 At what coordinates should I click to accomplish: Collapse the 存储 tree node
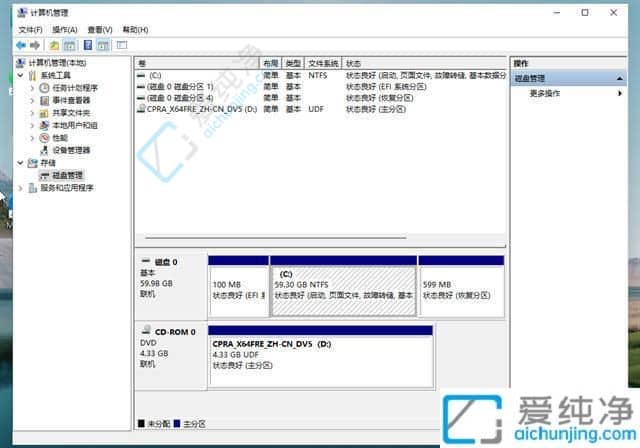pos(20,163)
